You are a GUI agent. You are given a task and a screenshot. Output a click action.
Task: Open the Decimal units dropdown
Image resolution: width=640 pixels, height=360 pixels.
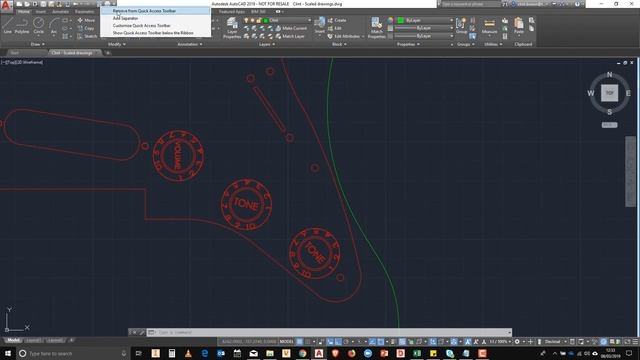tap(555, 342)
